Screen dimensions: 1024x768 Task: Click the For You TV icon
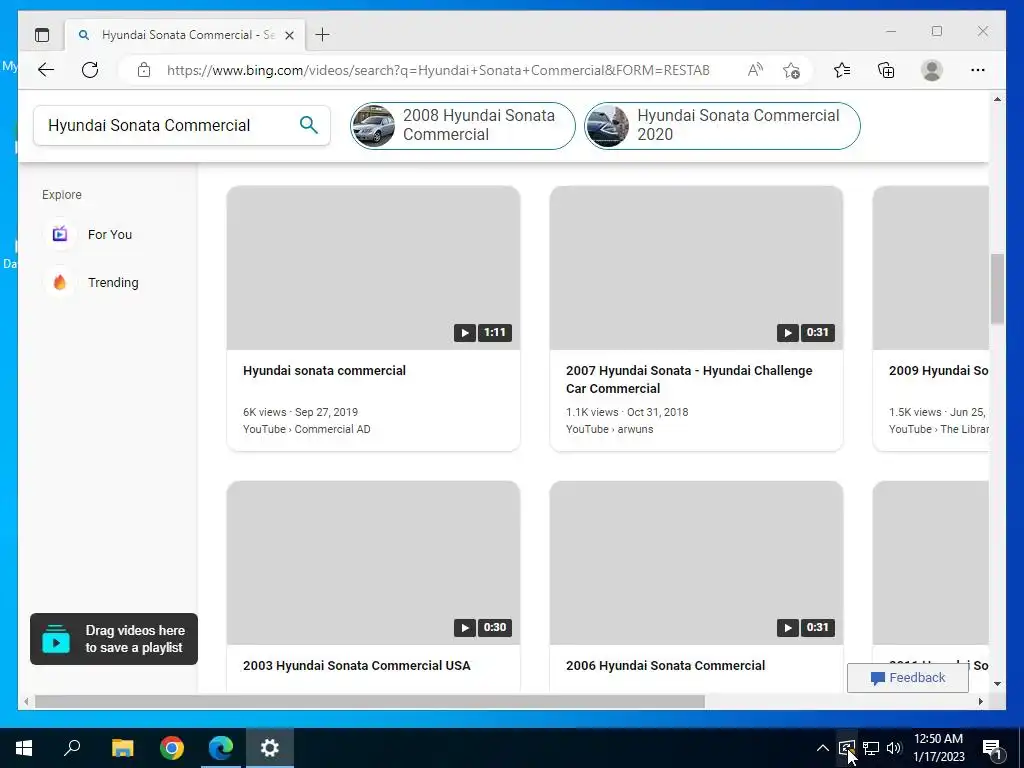pos(60,234)
